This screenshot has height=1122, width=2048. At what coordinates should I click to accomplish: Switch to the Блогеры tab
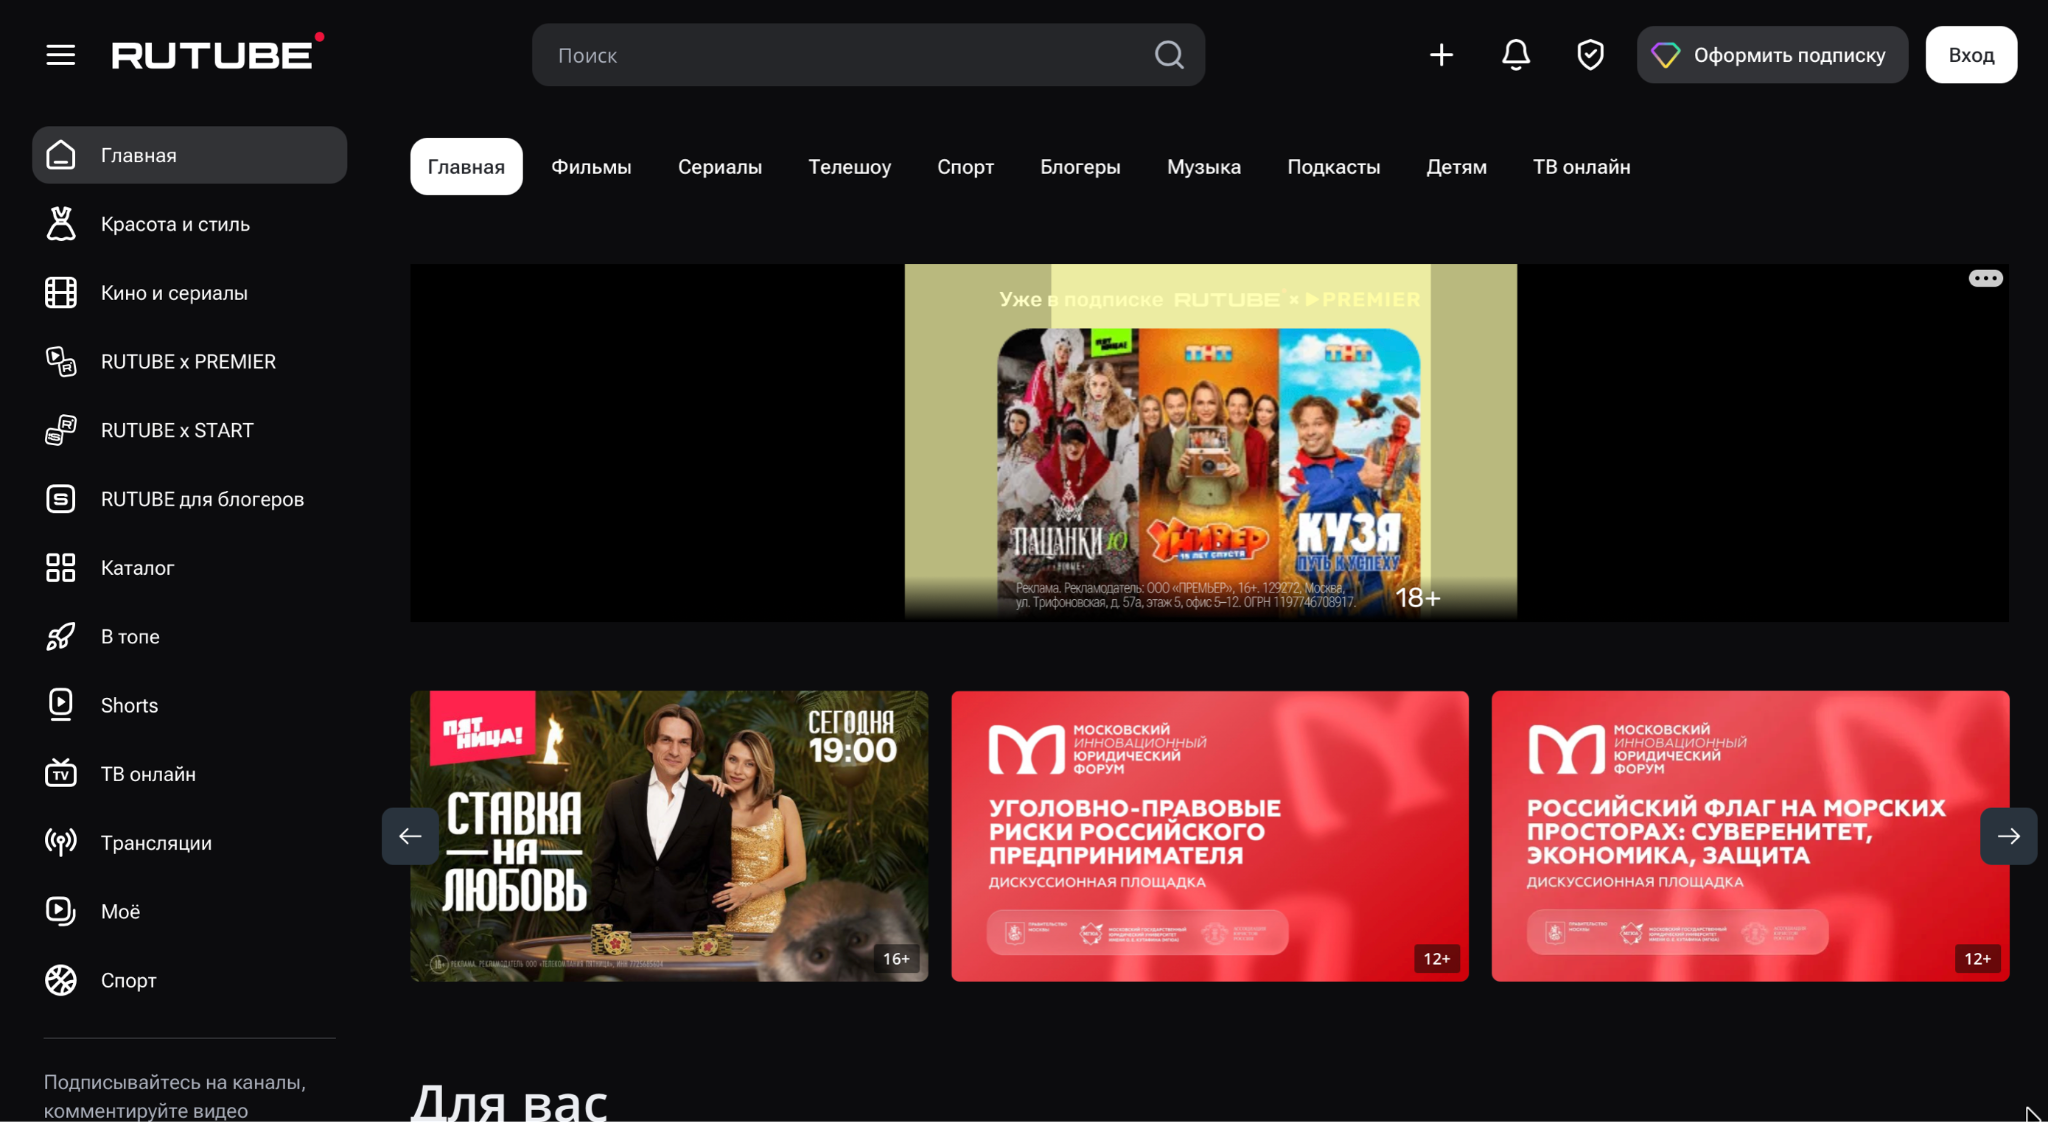[1080, 167]
